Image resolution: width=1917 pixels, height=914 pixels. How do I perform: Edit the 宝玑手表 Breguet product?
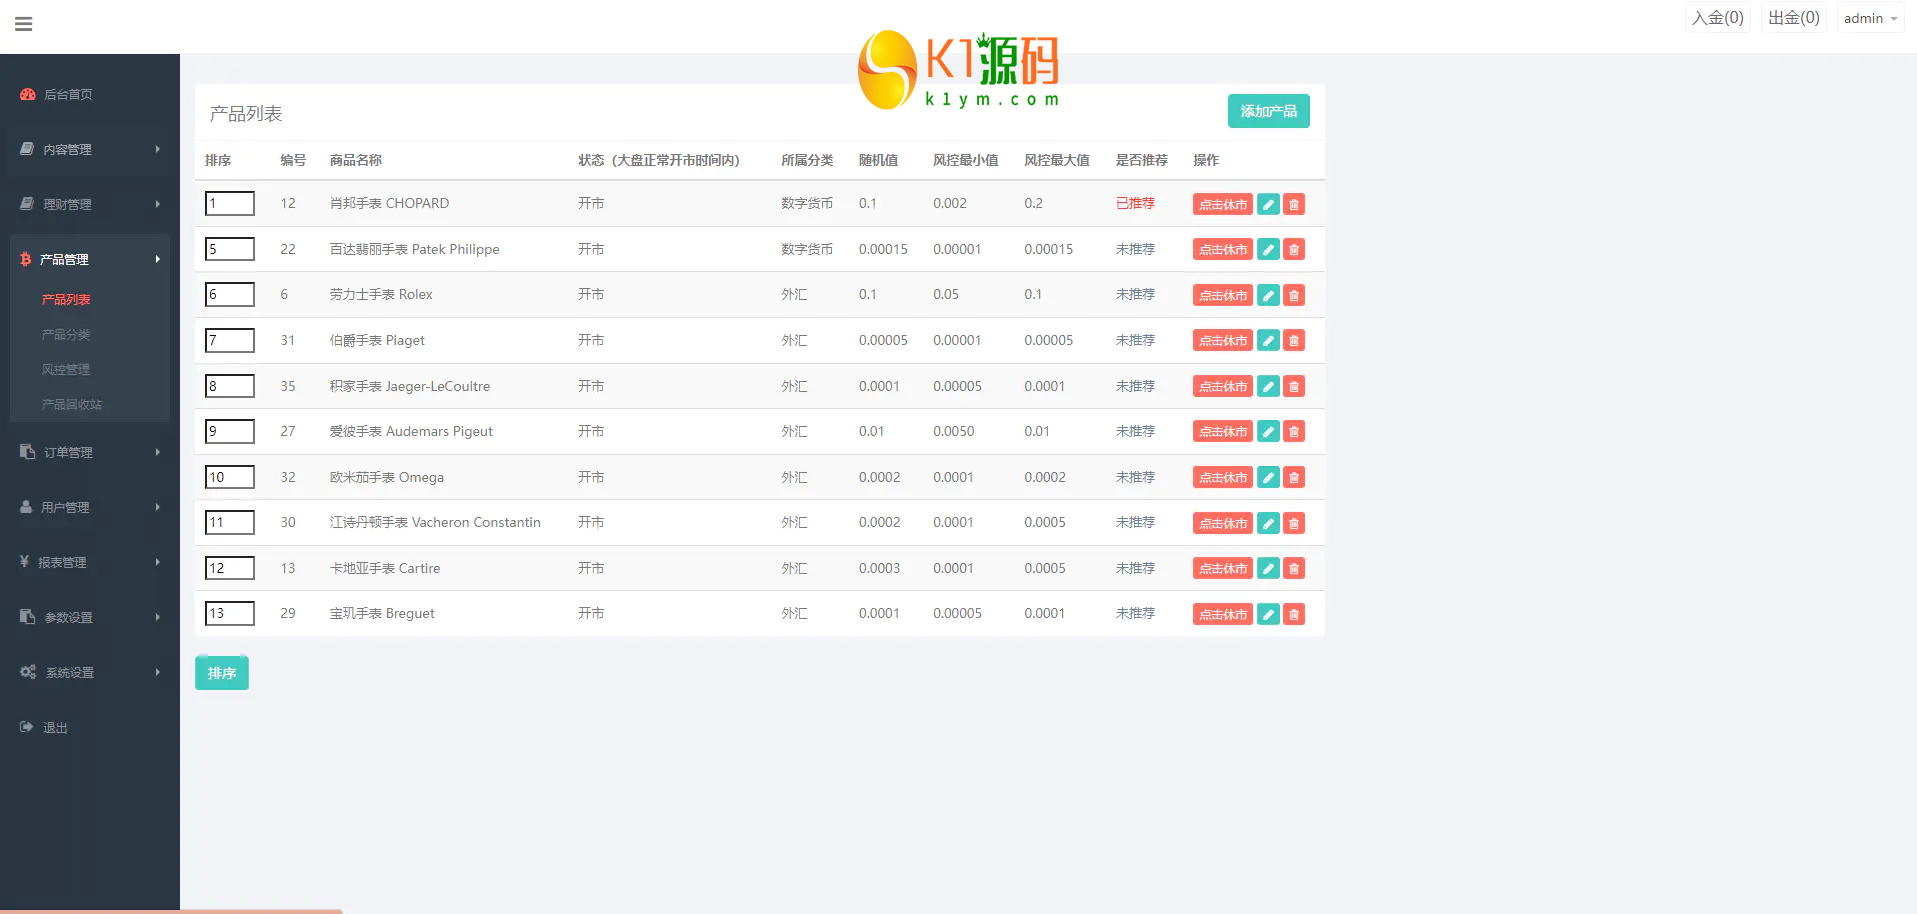tap(1268, 614)
